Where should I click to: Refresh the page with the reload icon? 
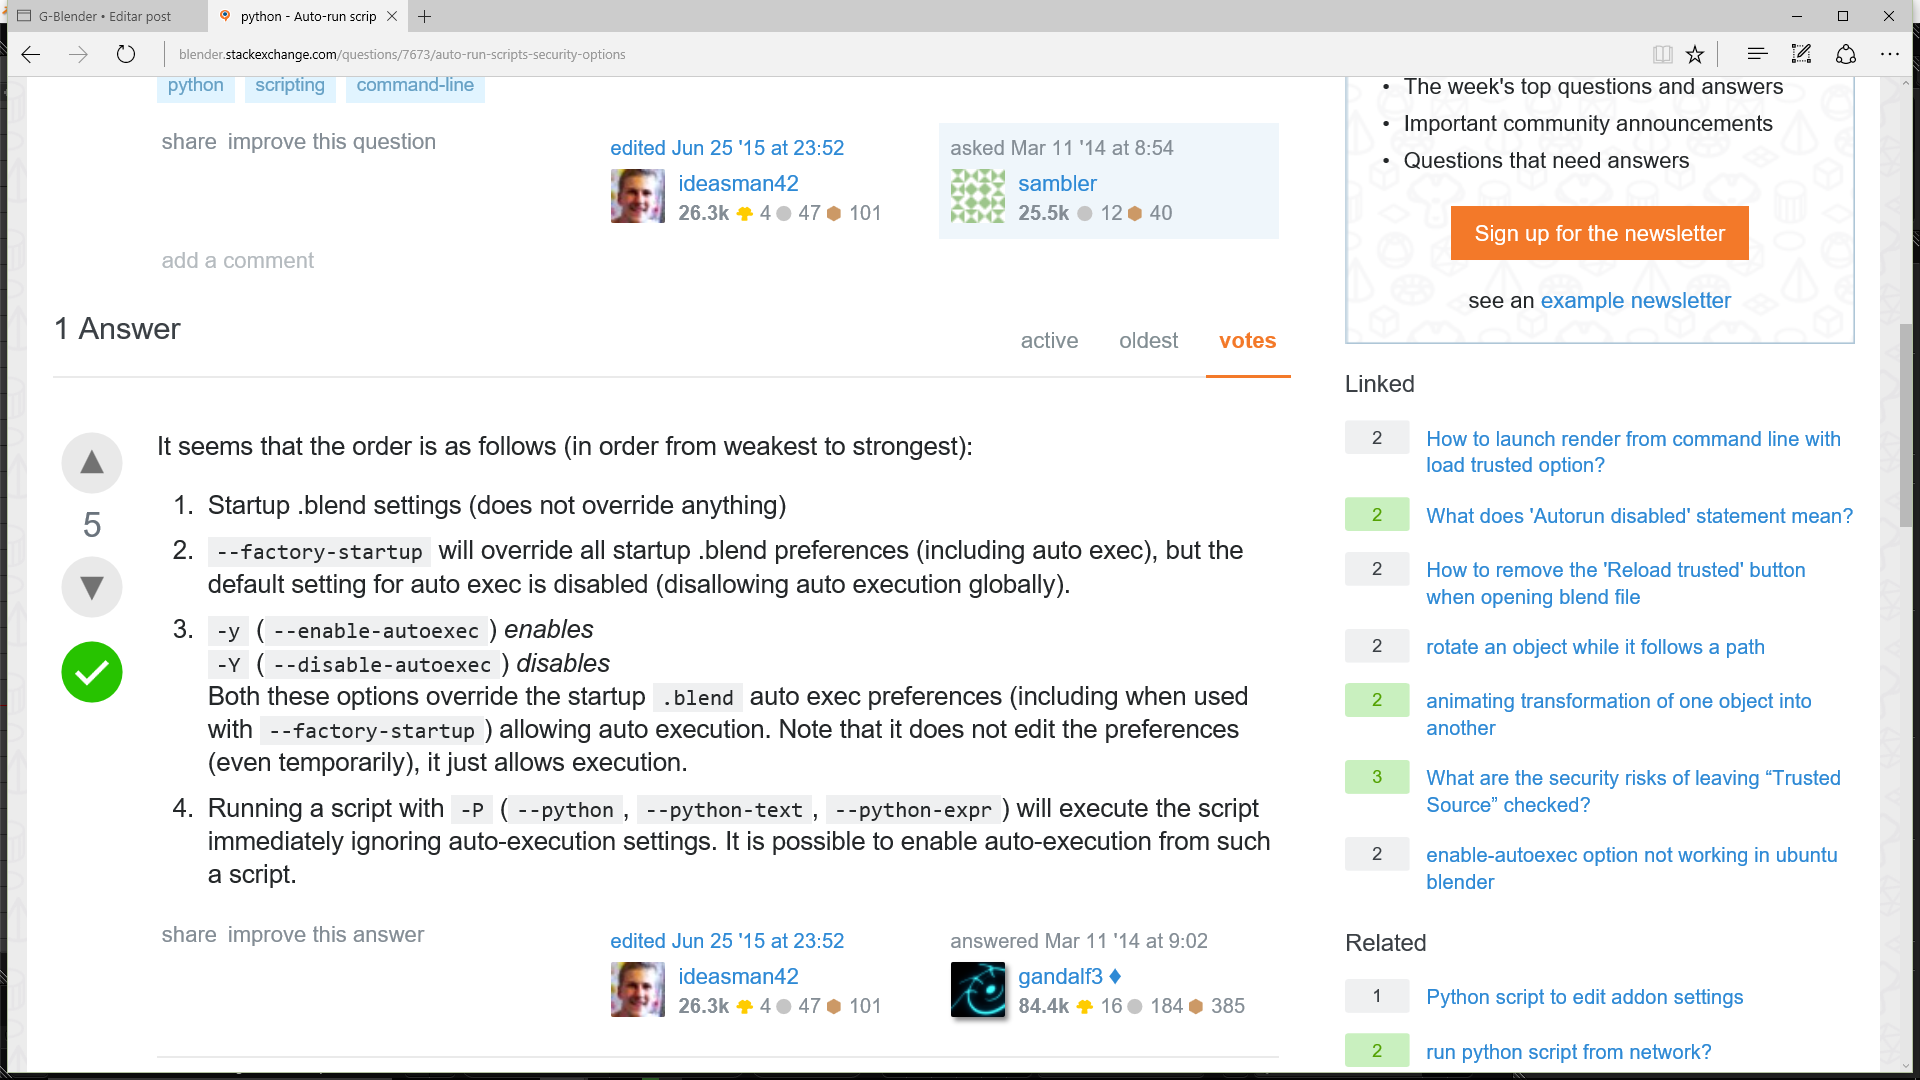pos(125,54)
